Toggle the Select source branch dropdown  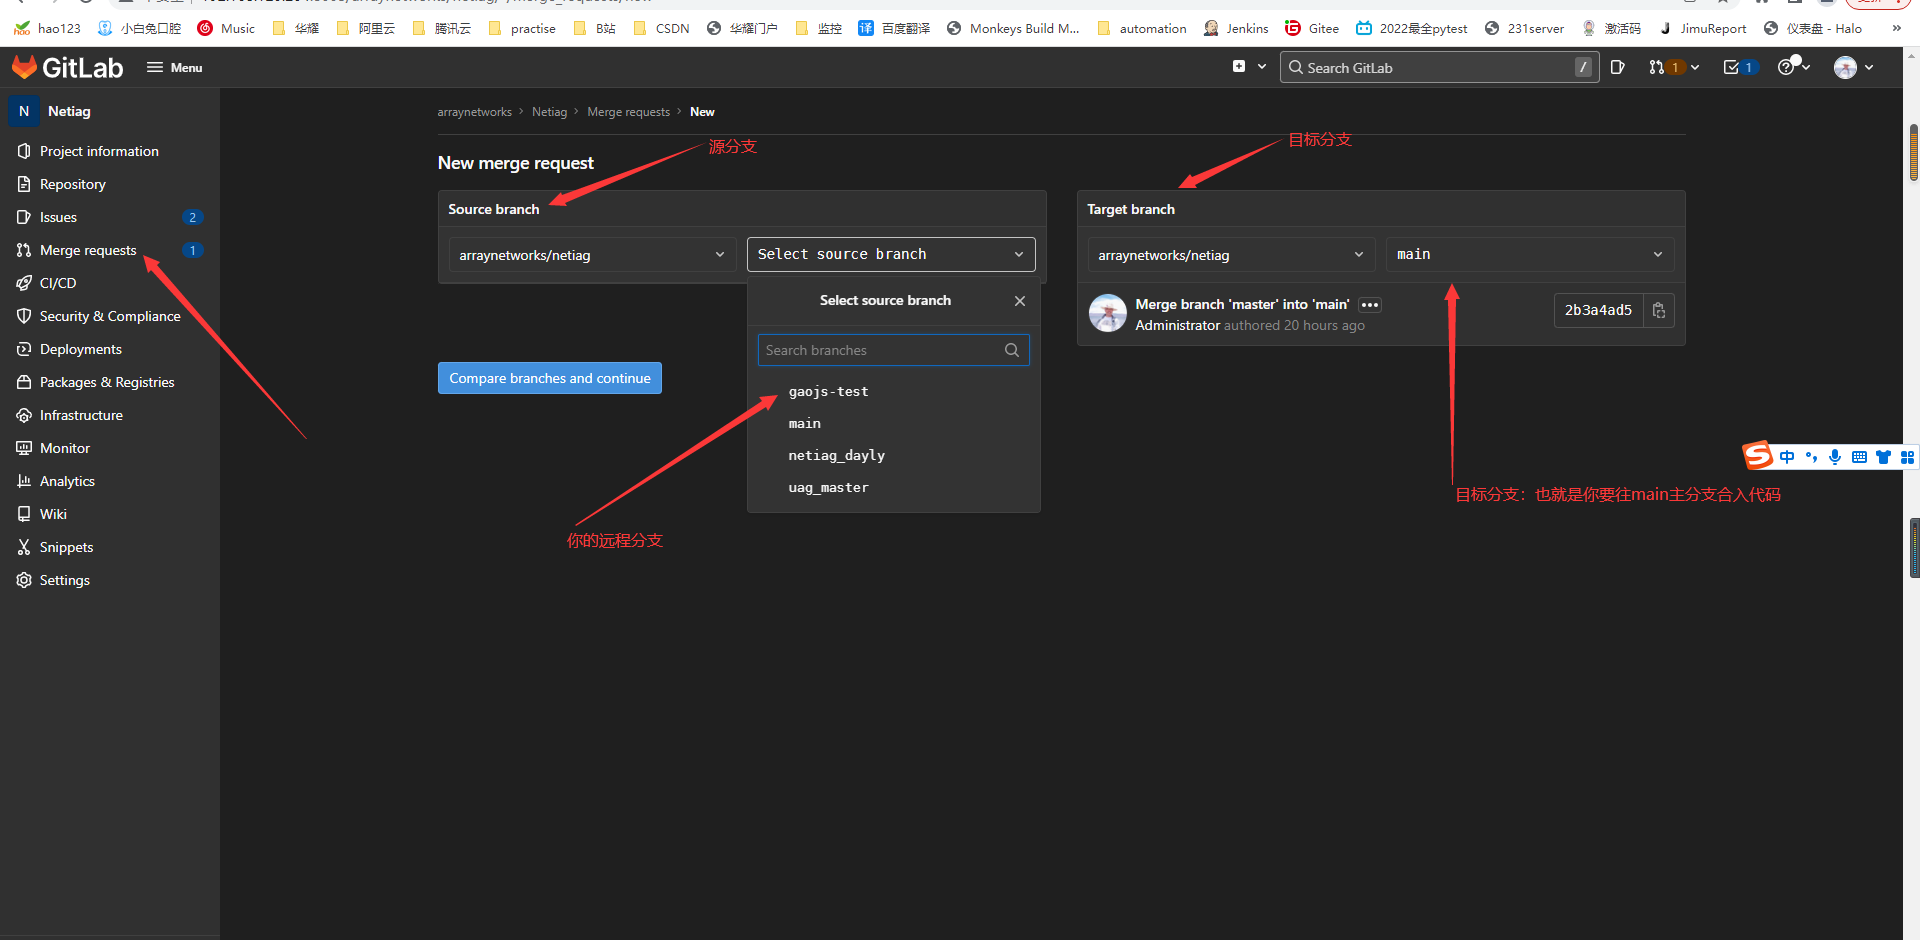[x=891, y=254]
